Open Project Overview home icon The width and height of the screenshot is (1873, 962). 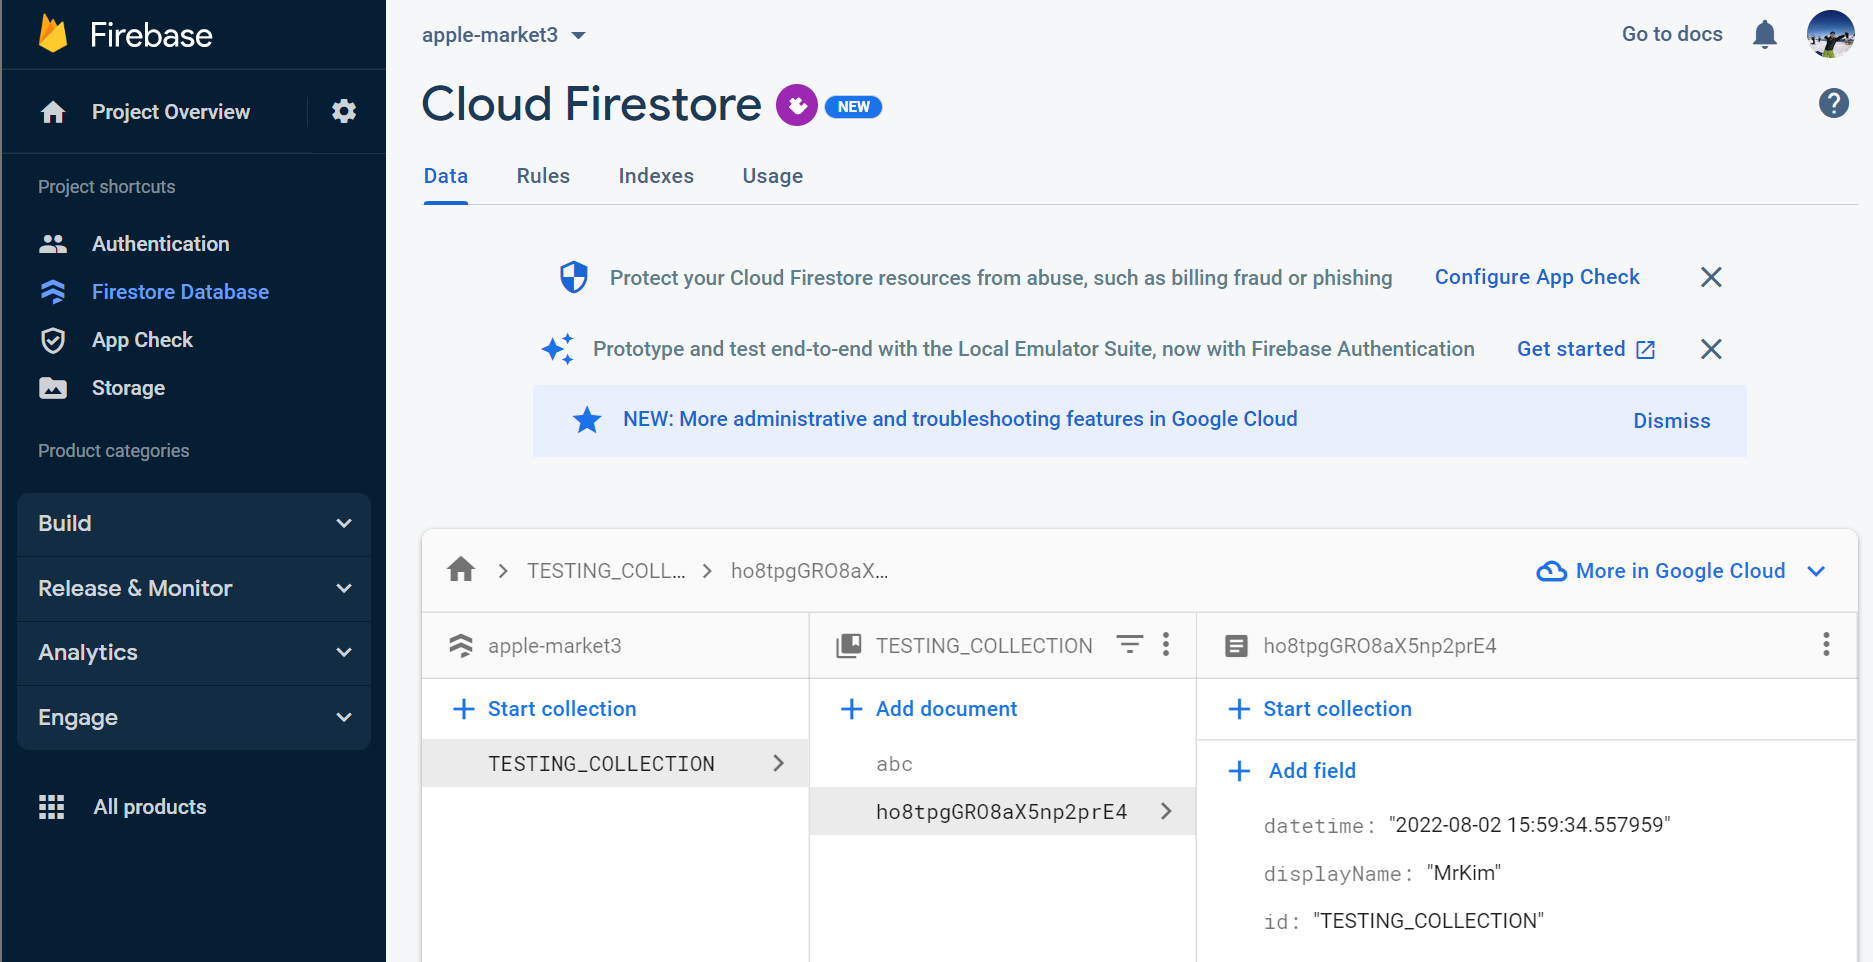coord(53,112)
